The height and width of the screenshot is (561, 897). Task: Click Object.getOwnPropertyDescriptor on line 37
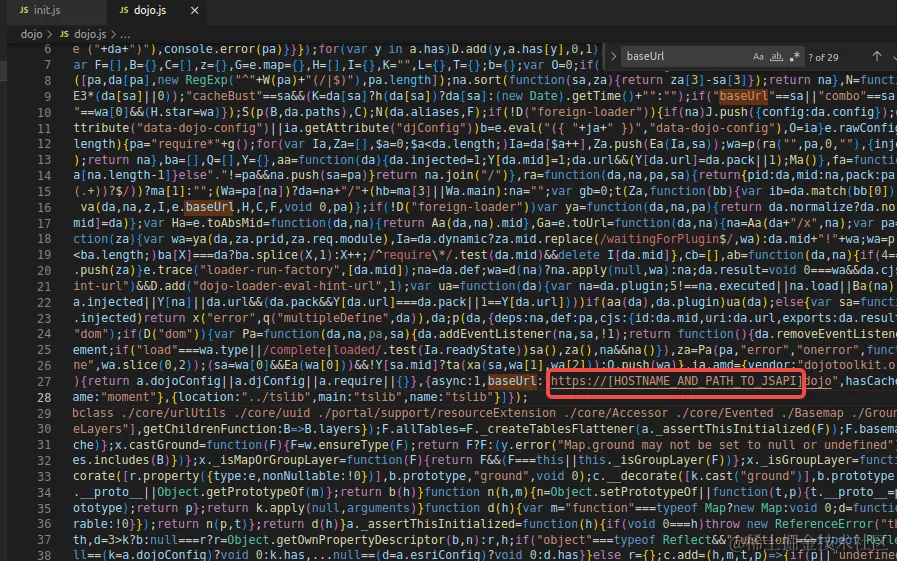(x=339, y=539)
